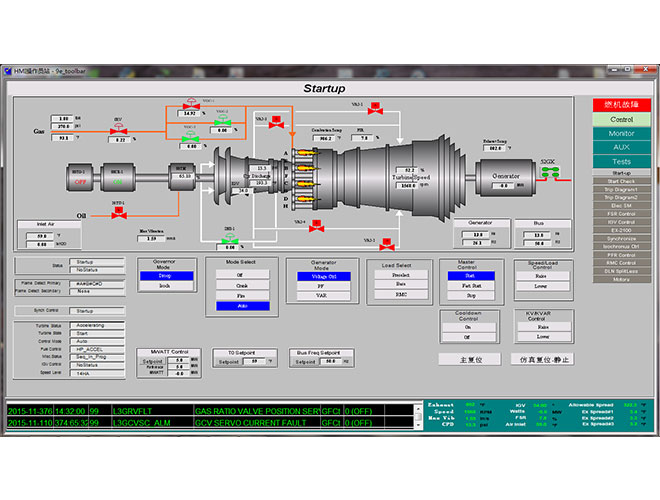Turn Cooldown Control On
The height and width of the screenshot is (500, 660).
pyautogui.click(x=469, y=327)
